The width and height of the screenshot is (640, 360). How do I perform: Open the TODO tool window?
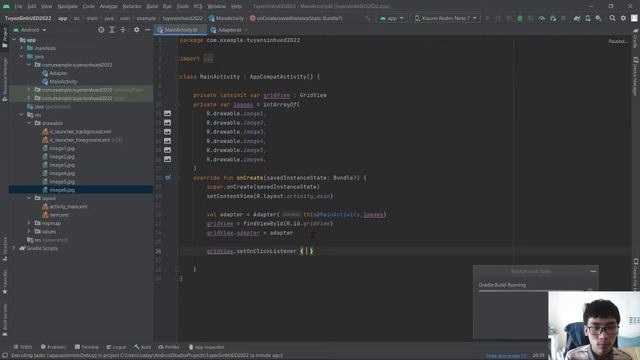(x=22, y=347)
